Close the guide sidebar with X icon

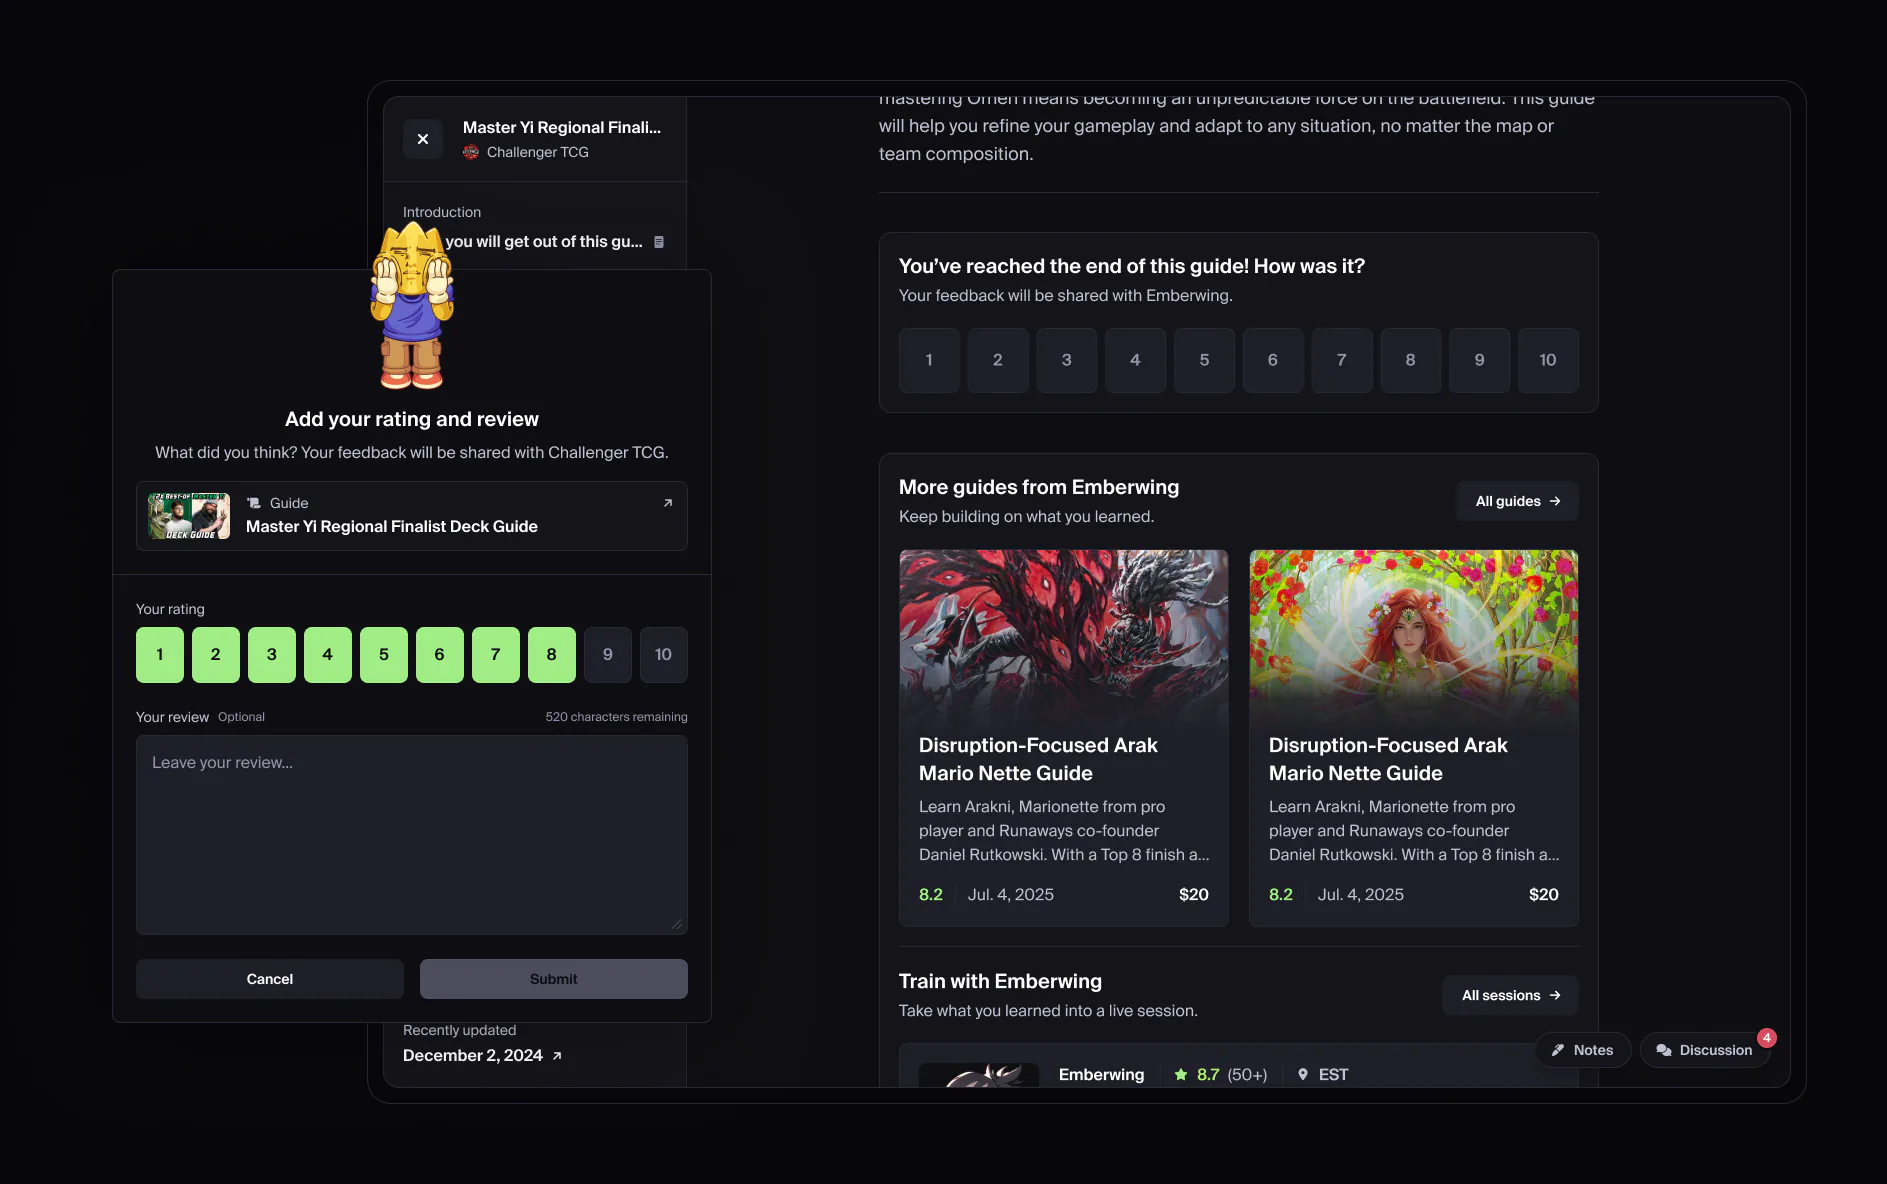click(423, 139)
